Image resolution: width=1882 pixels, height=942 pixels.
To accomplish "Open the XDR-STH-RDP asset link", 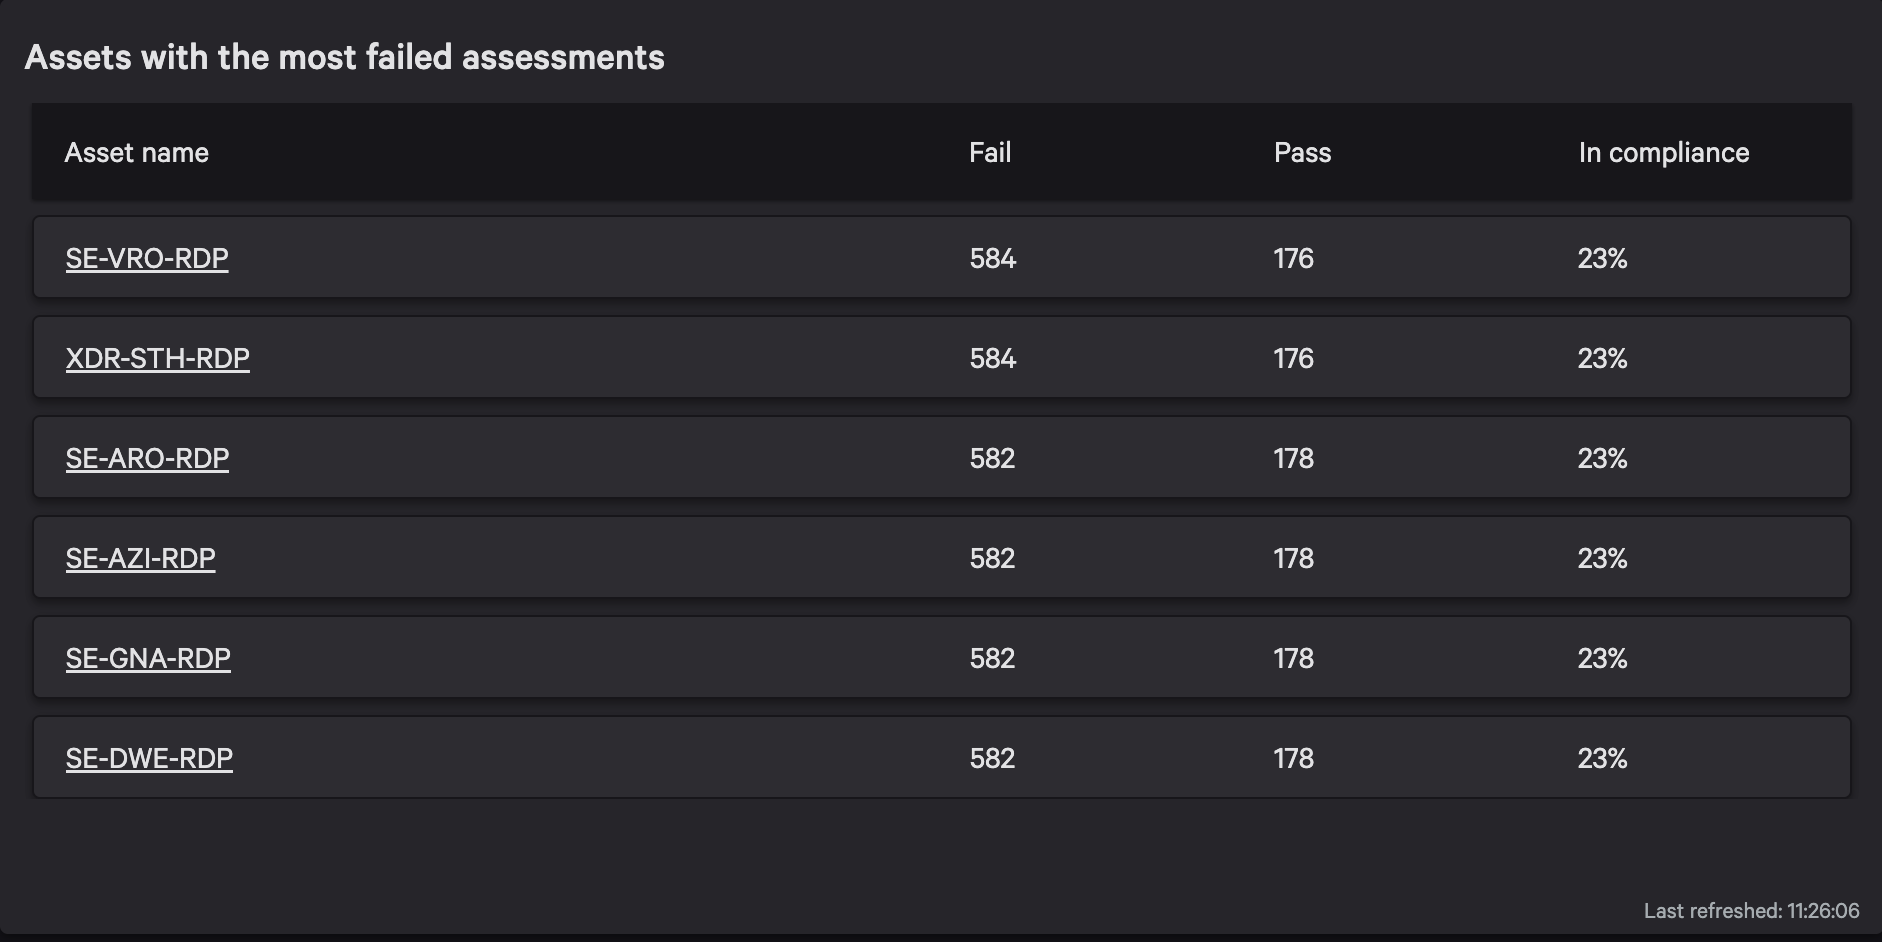I will pos(158,358).
